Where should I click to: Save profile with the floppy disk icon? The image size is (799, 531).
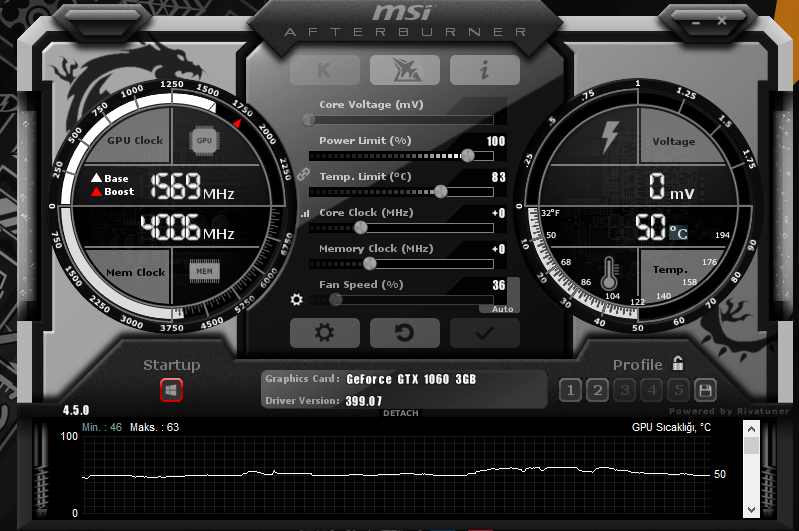pos(705,390)
